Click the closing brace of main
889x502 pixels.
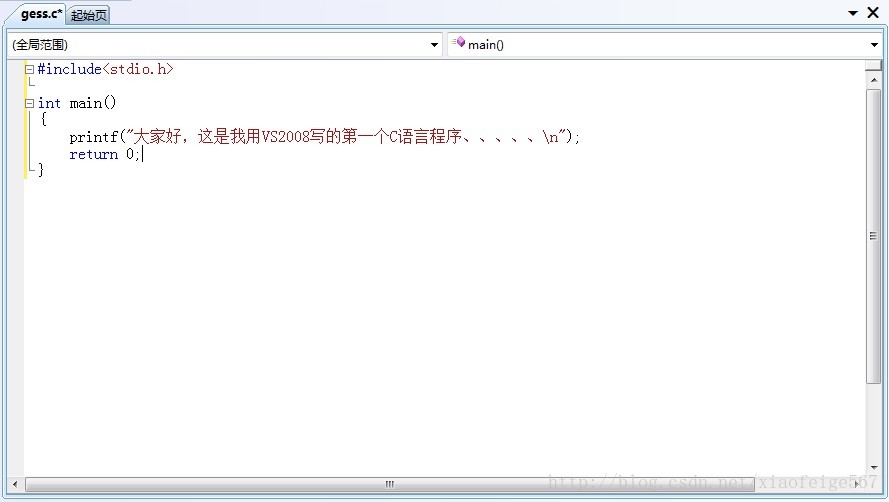click(x=41, y=170)
